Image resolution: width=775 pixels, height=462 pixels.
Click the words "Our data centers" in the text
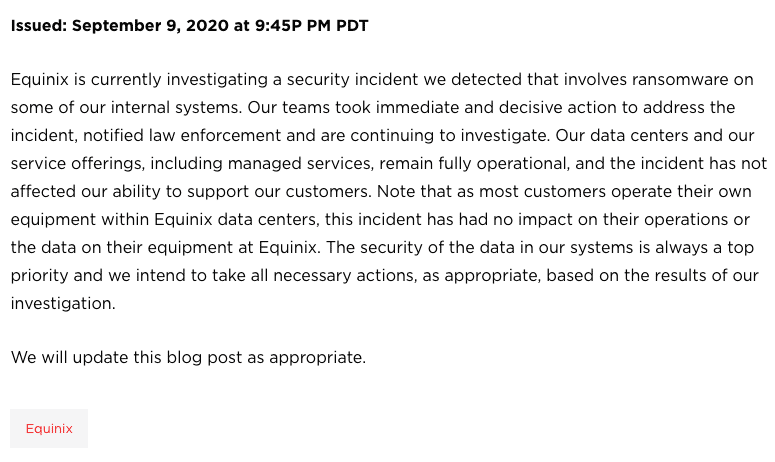(x=622, y=135)
